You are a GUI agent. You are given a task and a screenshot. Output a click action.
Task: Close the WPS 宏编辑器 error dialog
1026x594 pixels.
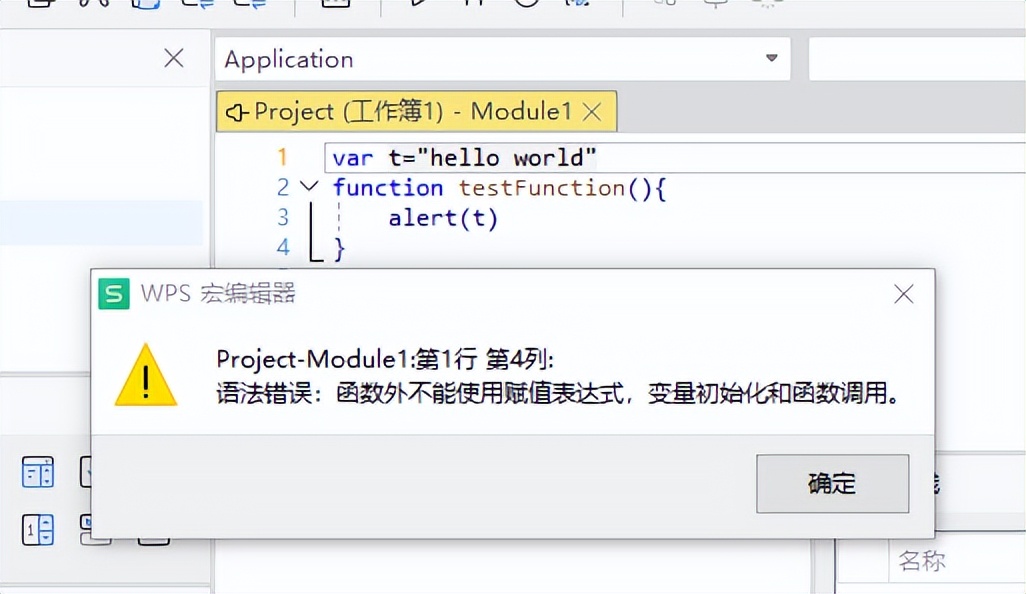[x=904, y=294]
